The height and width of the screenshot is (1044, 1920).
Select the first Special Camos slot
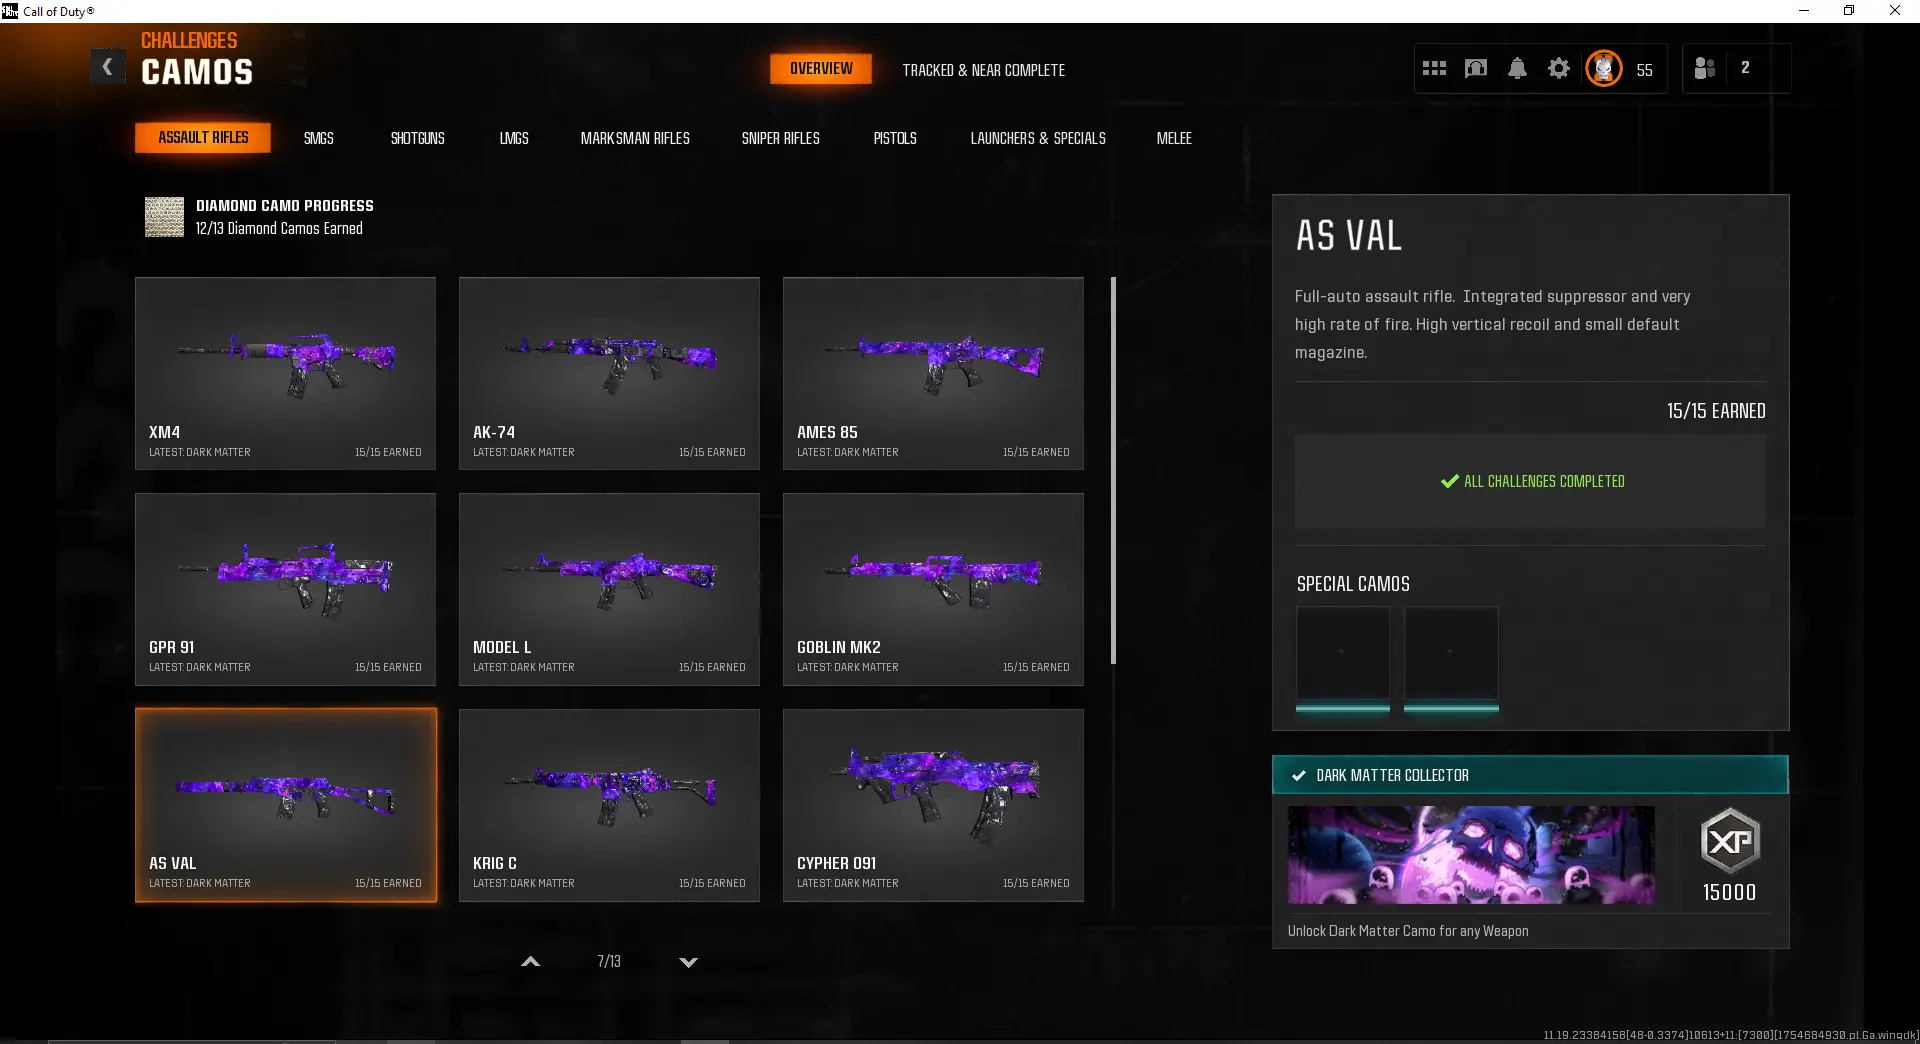[x=1342, y=657]
